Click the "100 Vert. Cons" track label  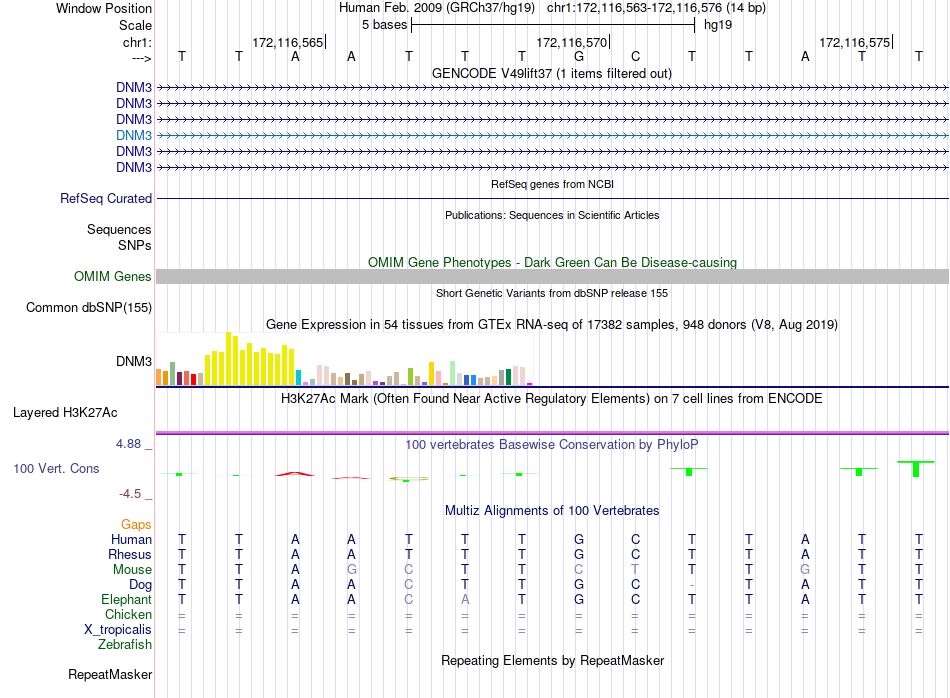click(56, 468)
